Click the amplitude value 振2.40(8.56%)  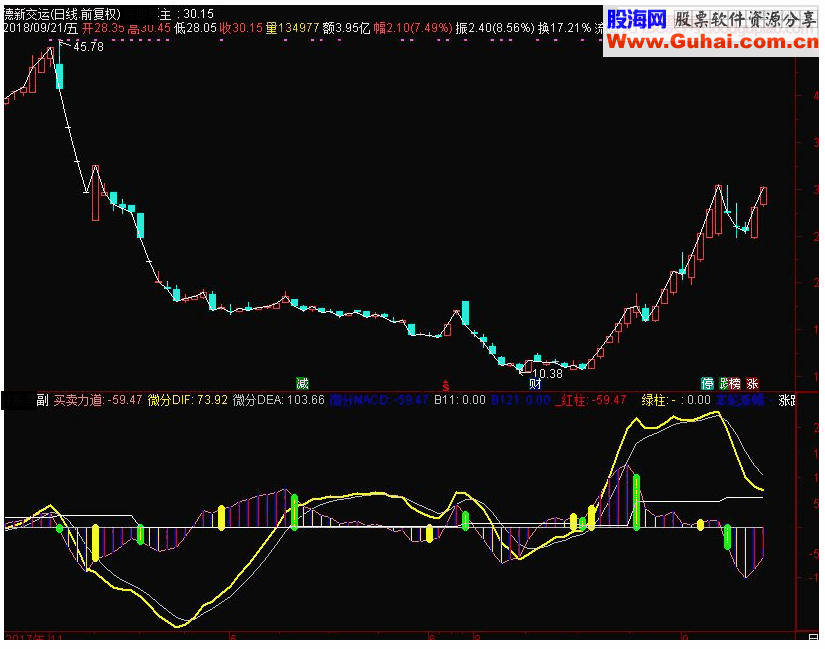495,28
